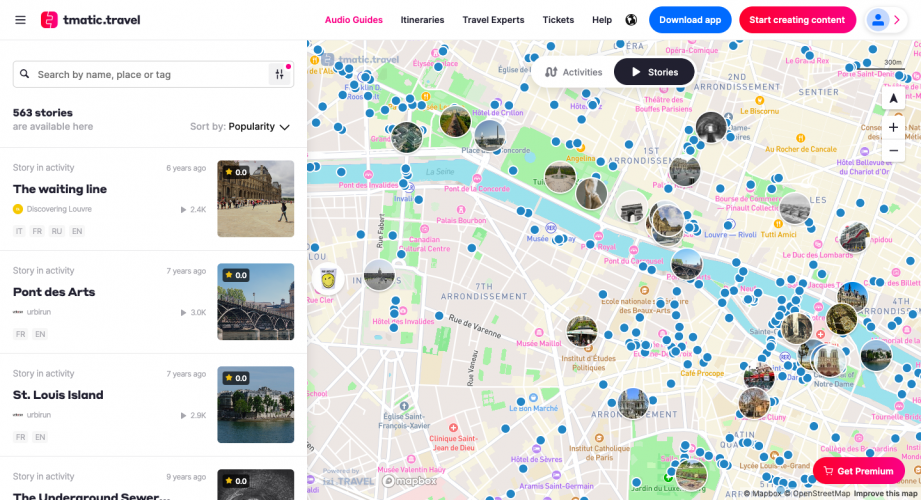Open Help page
The height and width of the screenshot is (500, 921).
coord(602,20)
